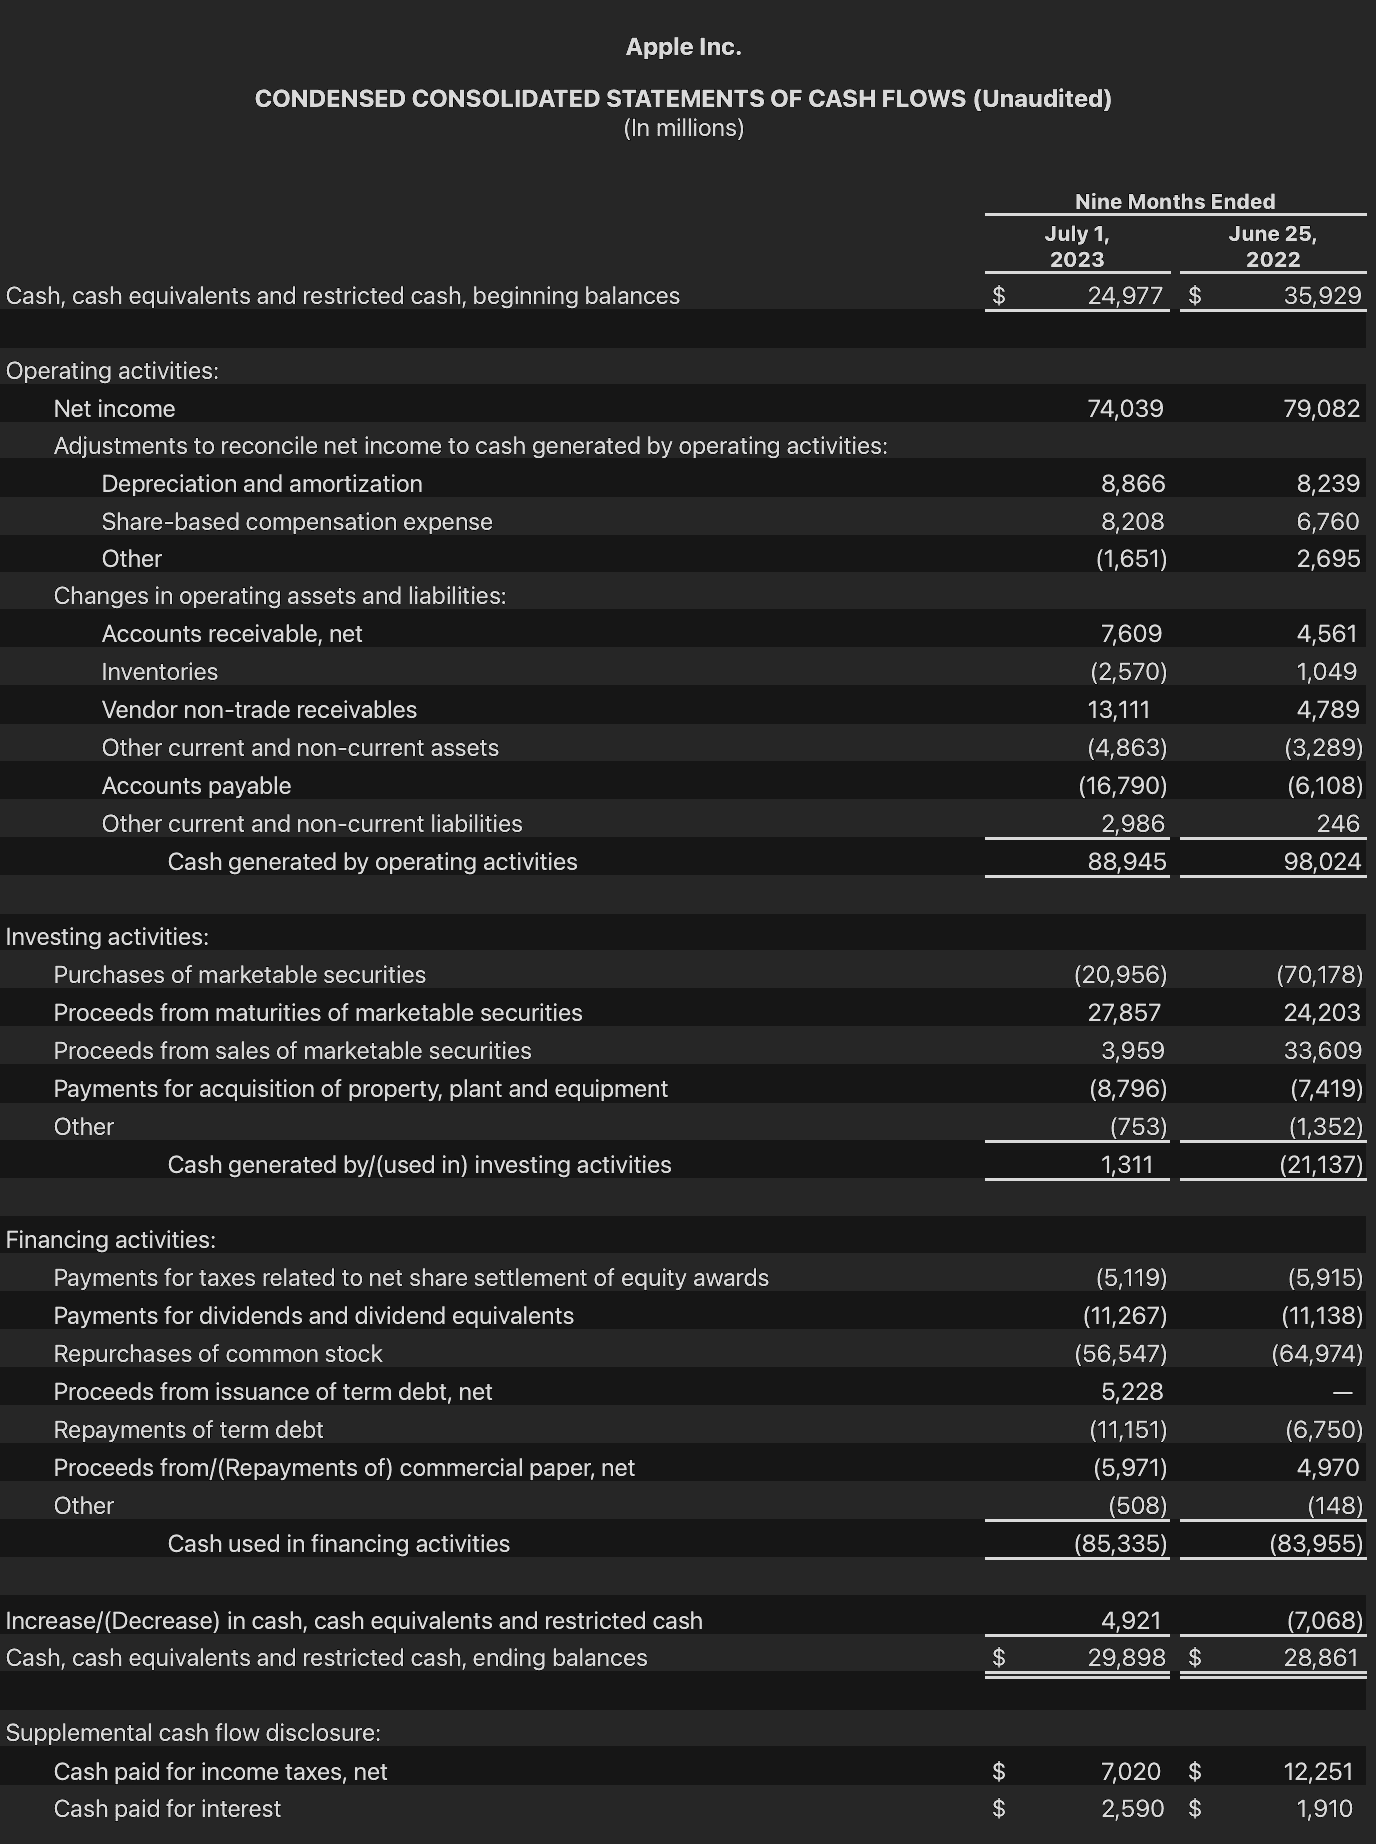
Task: Click the 'Other current and non-current assets' label
Action: (300, 748)
